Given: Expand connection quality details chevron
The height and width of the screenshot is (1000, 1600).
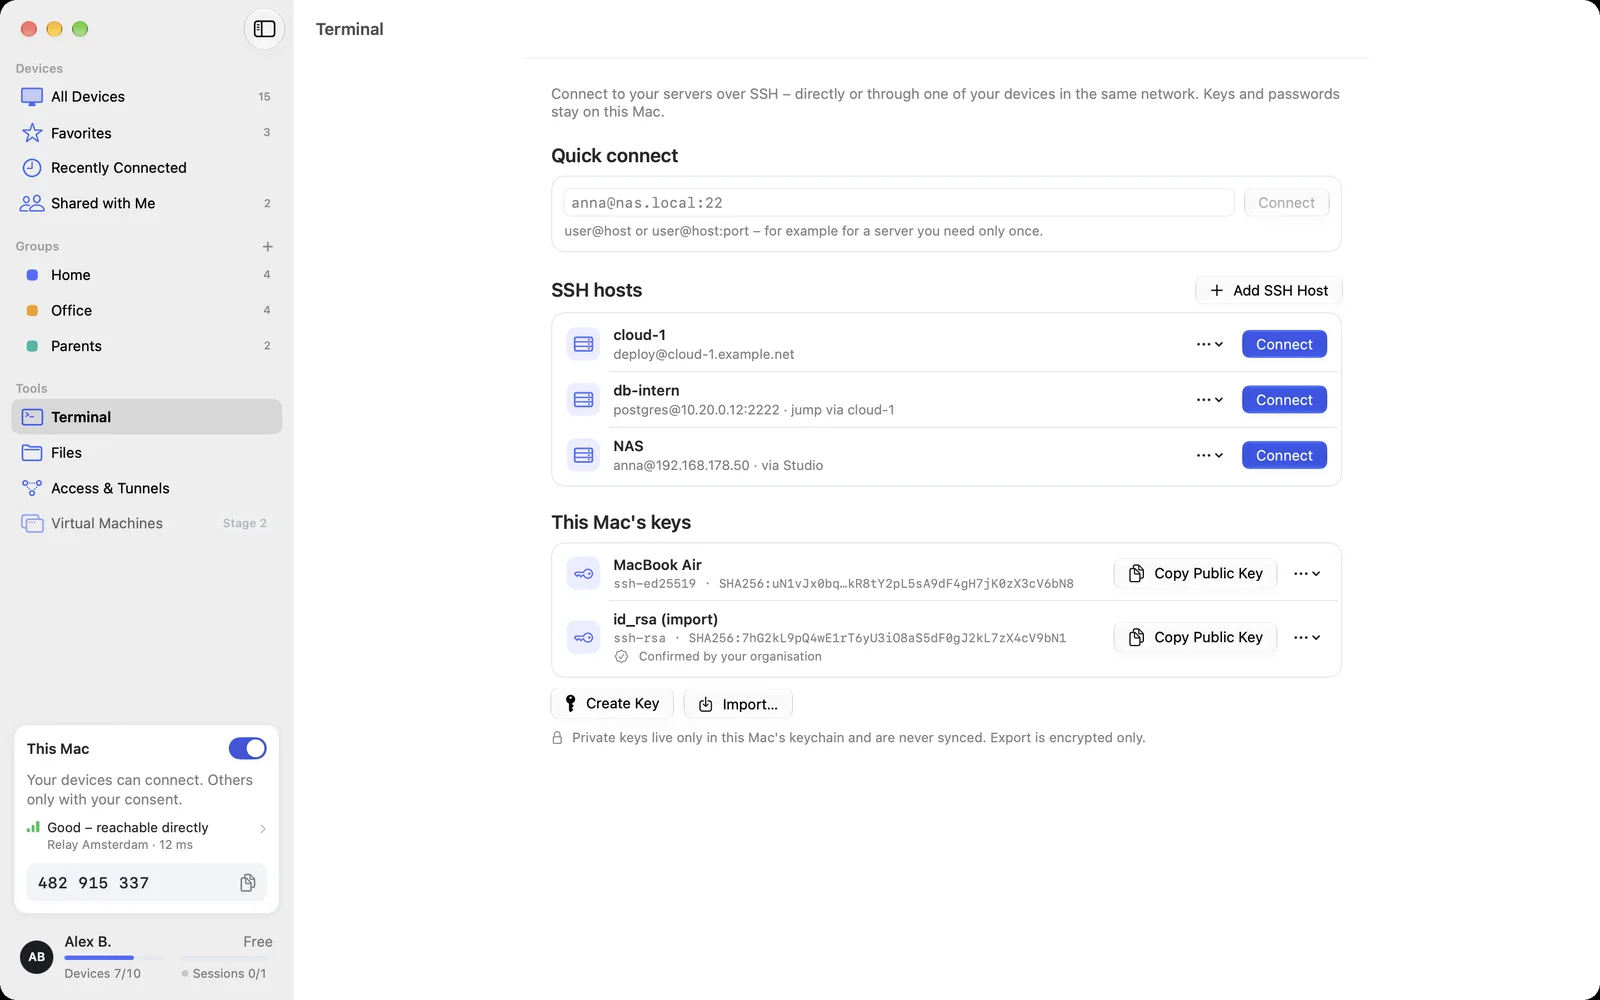Looking at the screenshot, I should (x=263, y=829).
